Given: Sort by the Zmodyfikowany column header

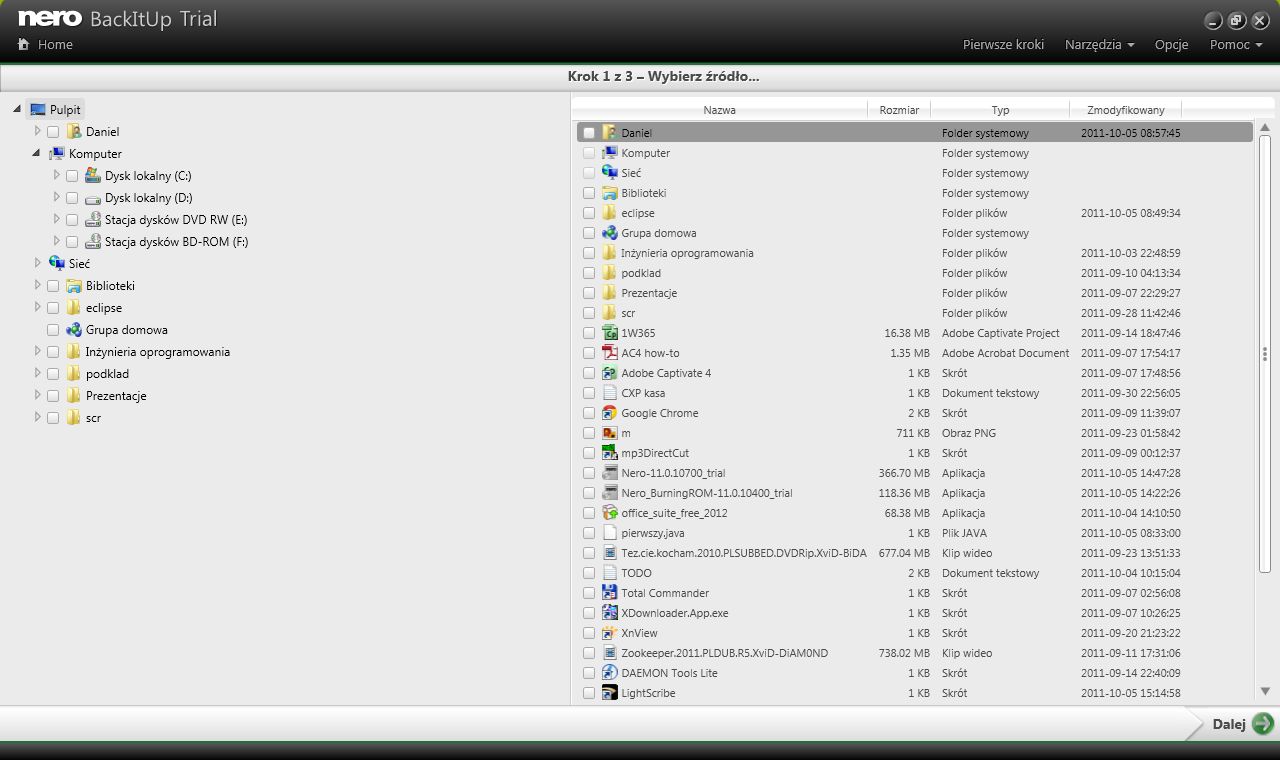Looking at the screenshot, I should 1126,110.
